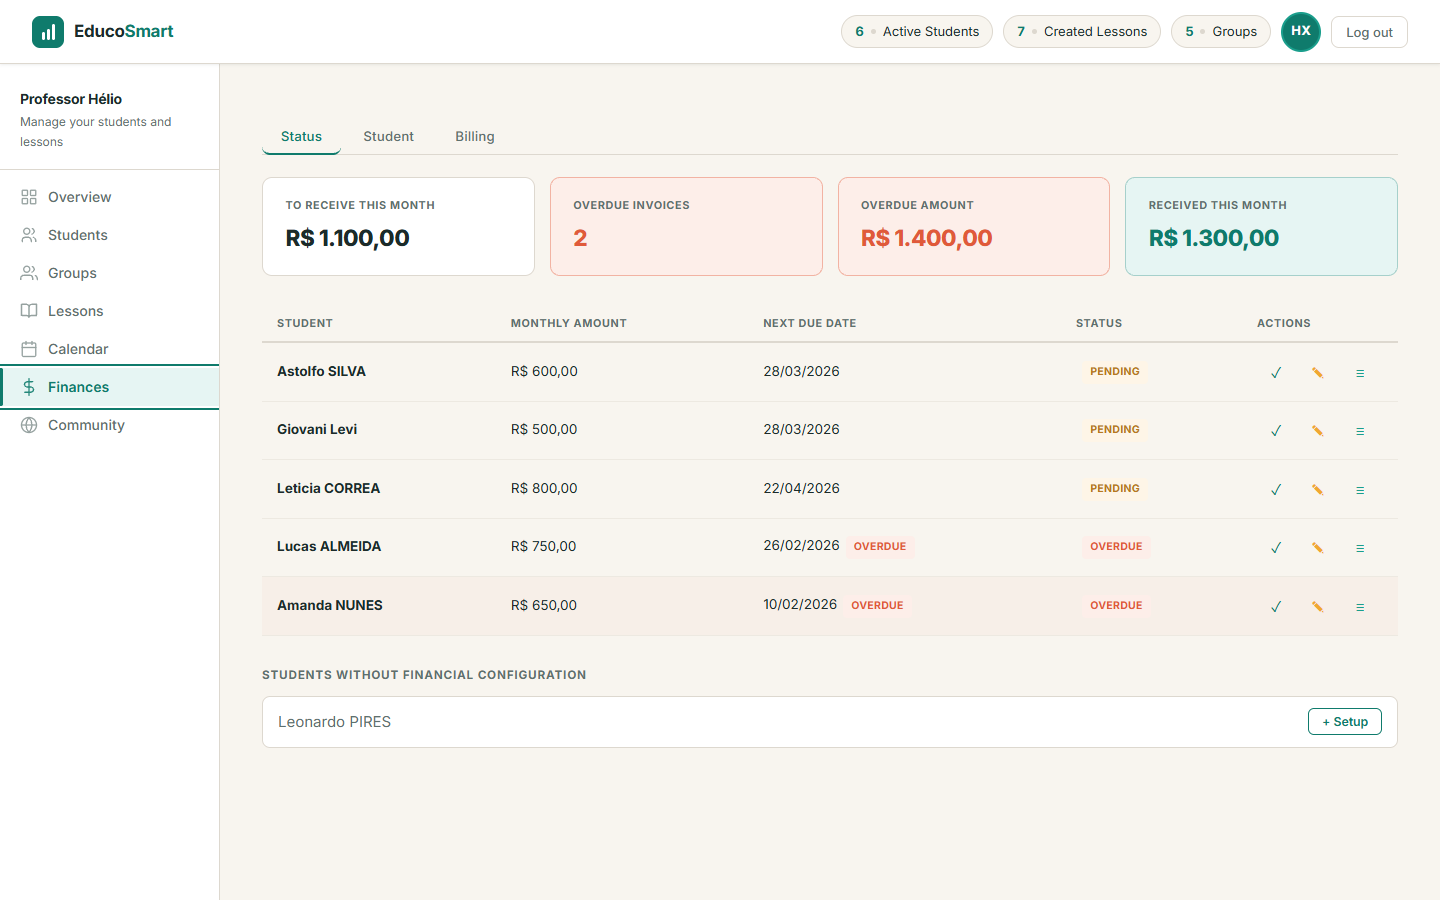
Task: Open list menu icon for Amanda NUNES
Action: coord(1360,607)
